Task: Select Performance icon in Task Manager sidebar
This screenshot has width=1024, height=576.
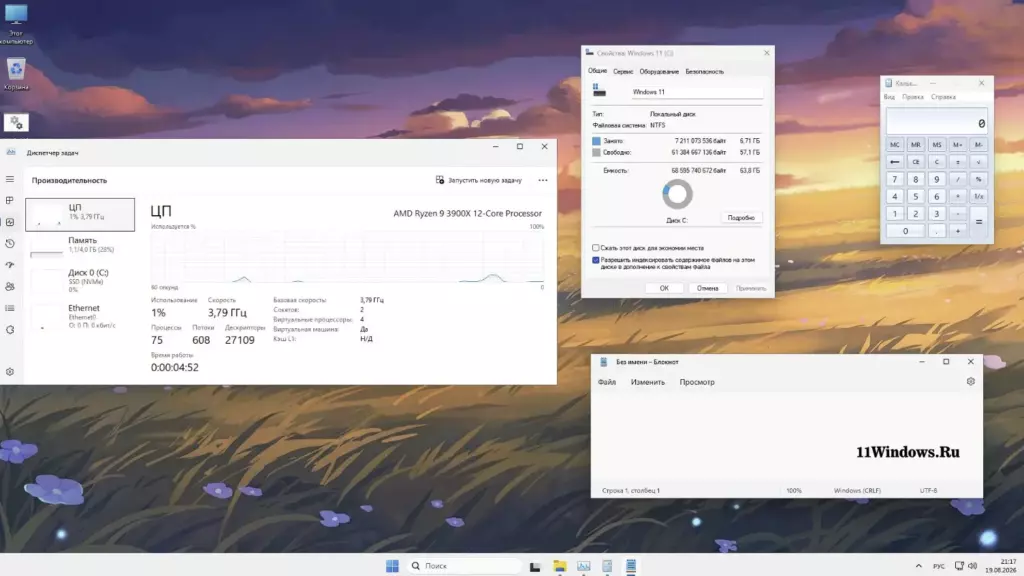Action: [10, 222]
